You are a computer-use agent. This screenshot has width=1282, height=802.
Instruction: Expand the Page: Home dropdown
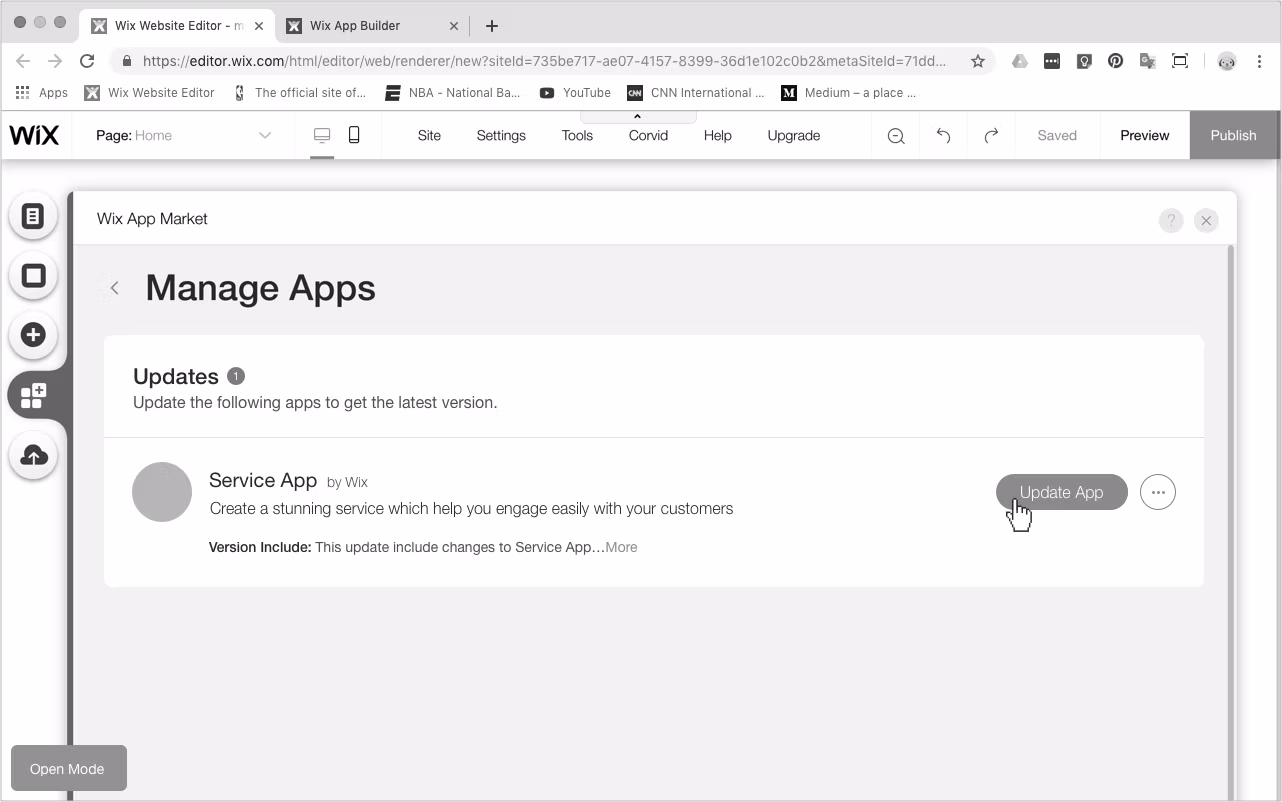[184, 135]
